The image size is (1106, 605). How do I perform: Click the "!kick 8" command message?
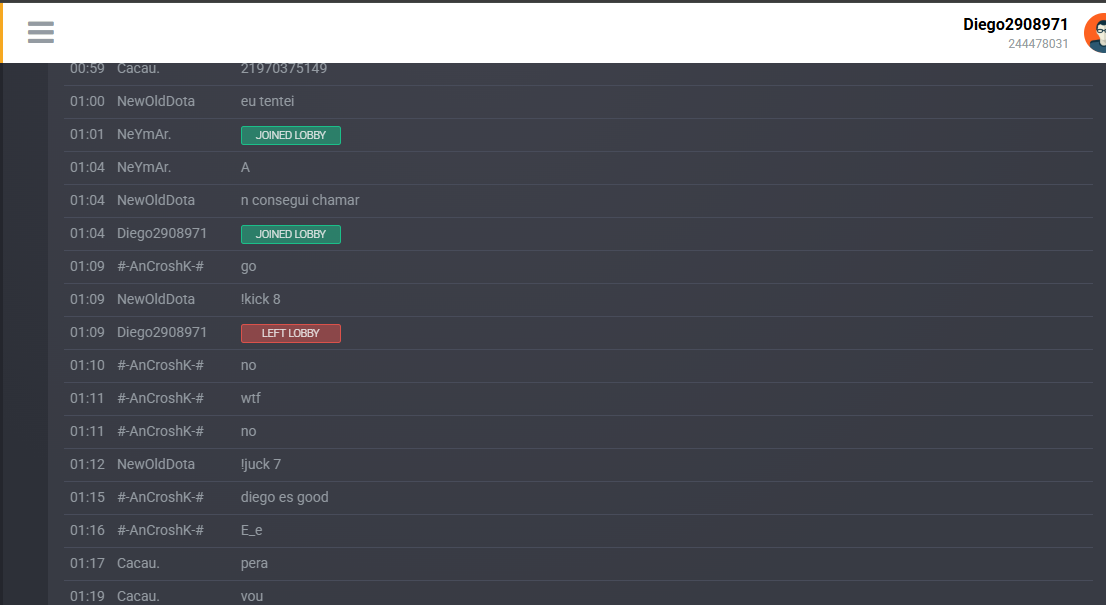click(260, 299)
